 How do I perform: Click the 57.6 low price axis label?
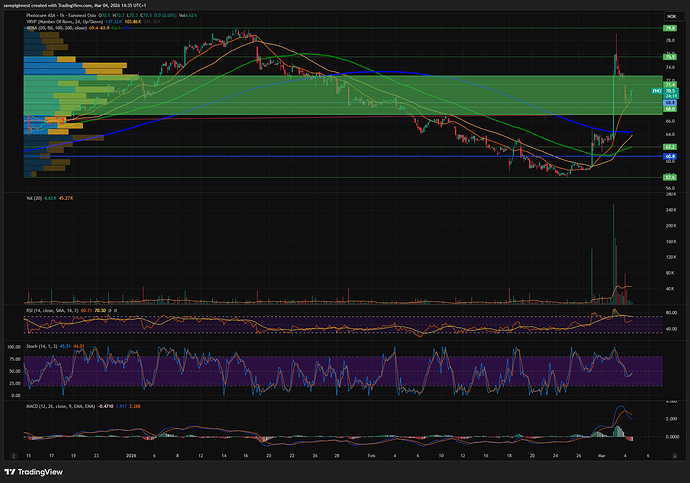670,177
